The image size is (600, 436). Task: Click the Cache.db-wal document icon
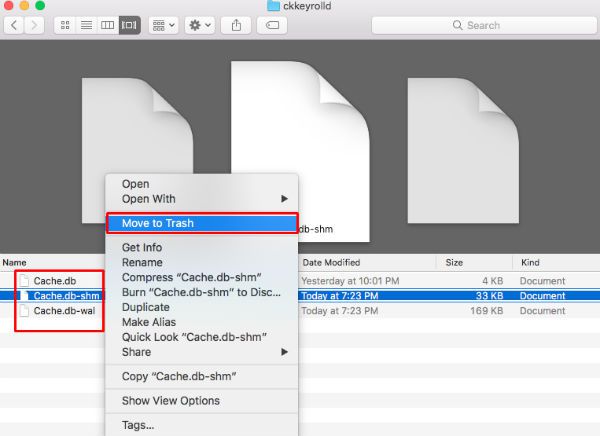[24, 310]
